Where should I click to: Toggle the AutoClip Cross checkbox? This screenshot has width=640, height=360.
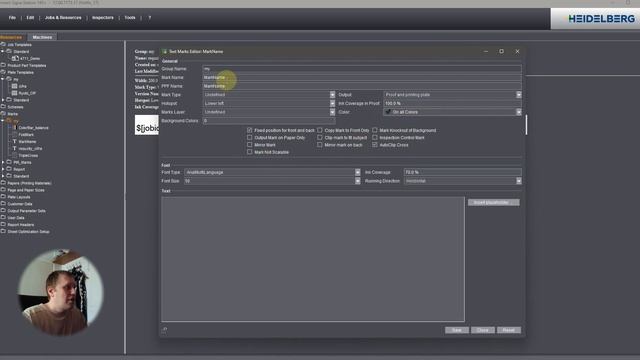coord(375,145)
